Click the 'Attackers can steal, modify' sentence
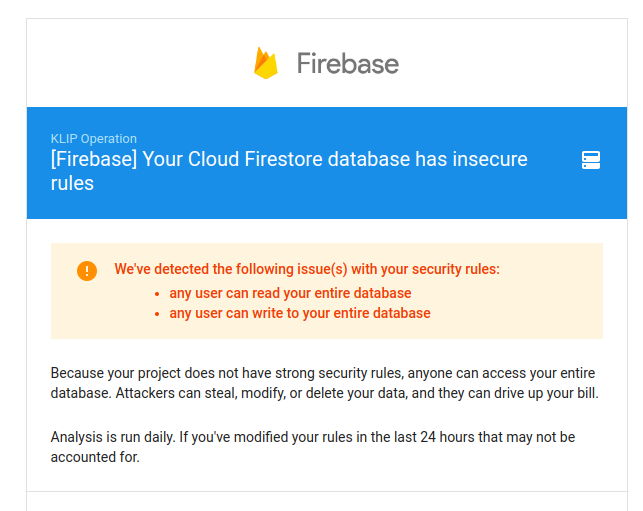Image resolution: width=643 pixels, height=511 pixels. pyautogui.click(x=357, y=393)
